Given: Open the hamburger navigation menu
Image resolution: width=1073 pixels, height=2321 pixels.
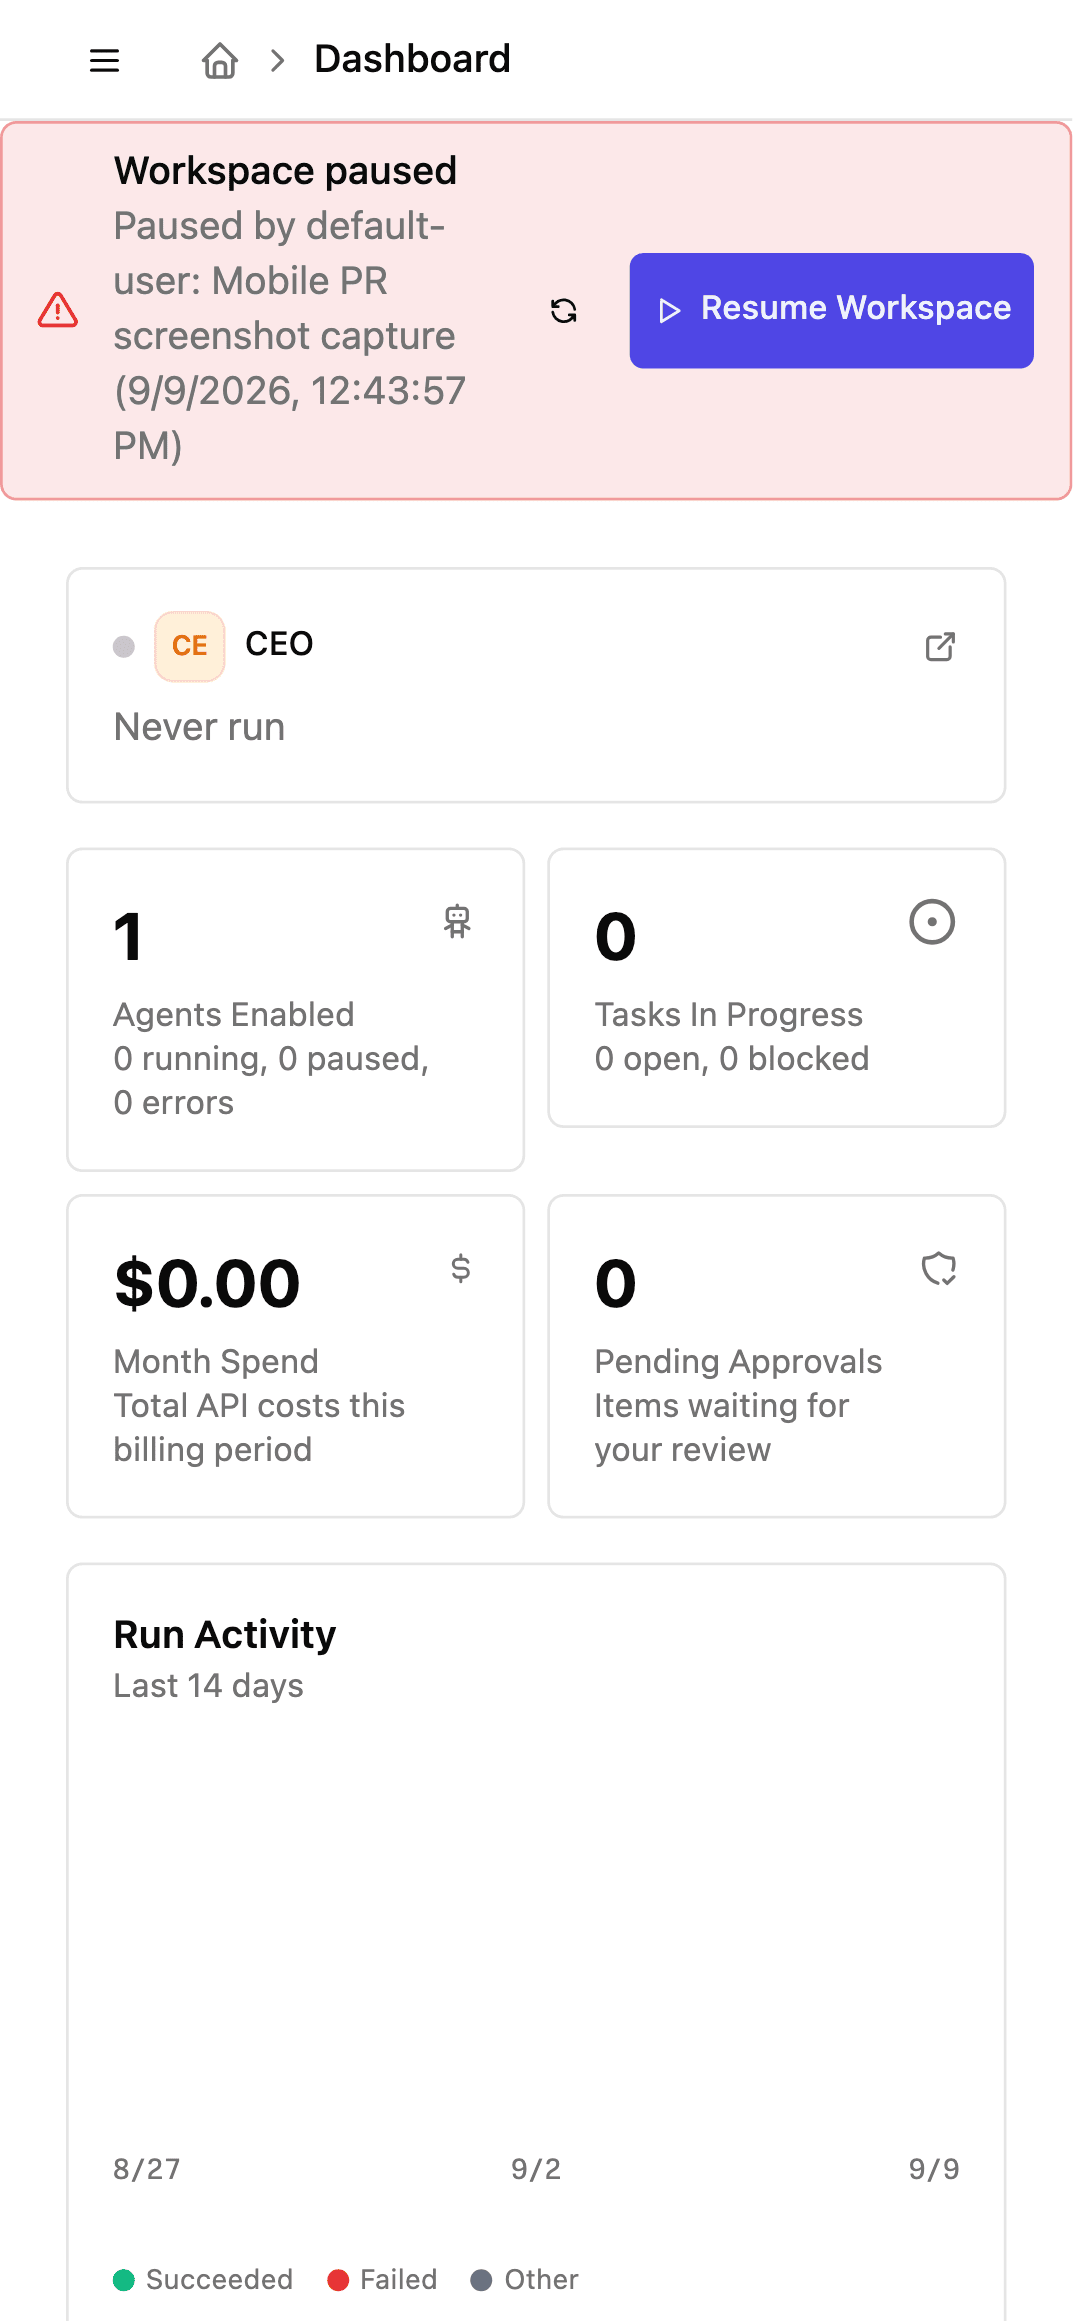Looking at the screenshot, I should 104,60.
